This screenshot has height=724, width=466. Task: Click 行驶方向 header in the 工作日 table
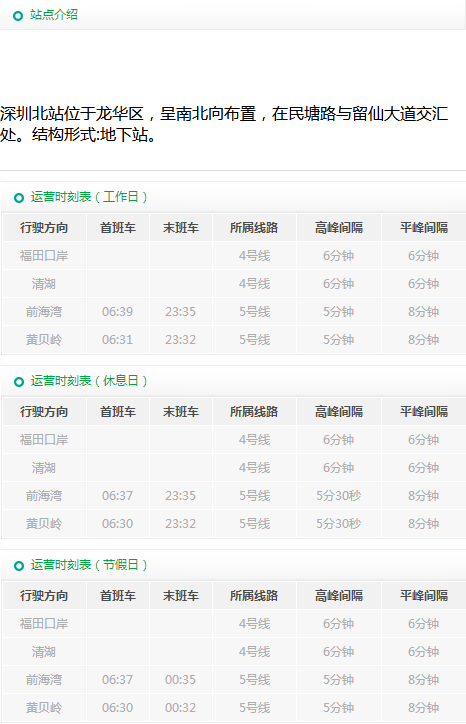[44, 228]
